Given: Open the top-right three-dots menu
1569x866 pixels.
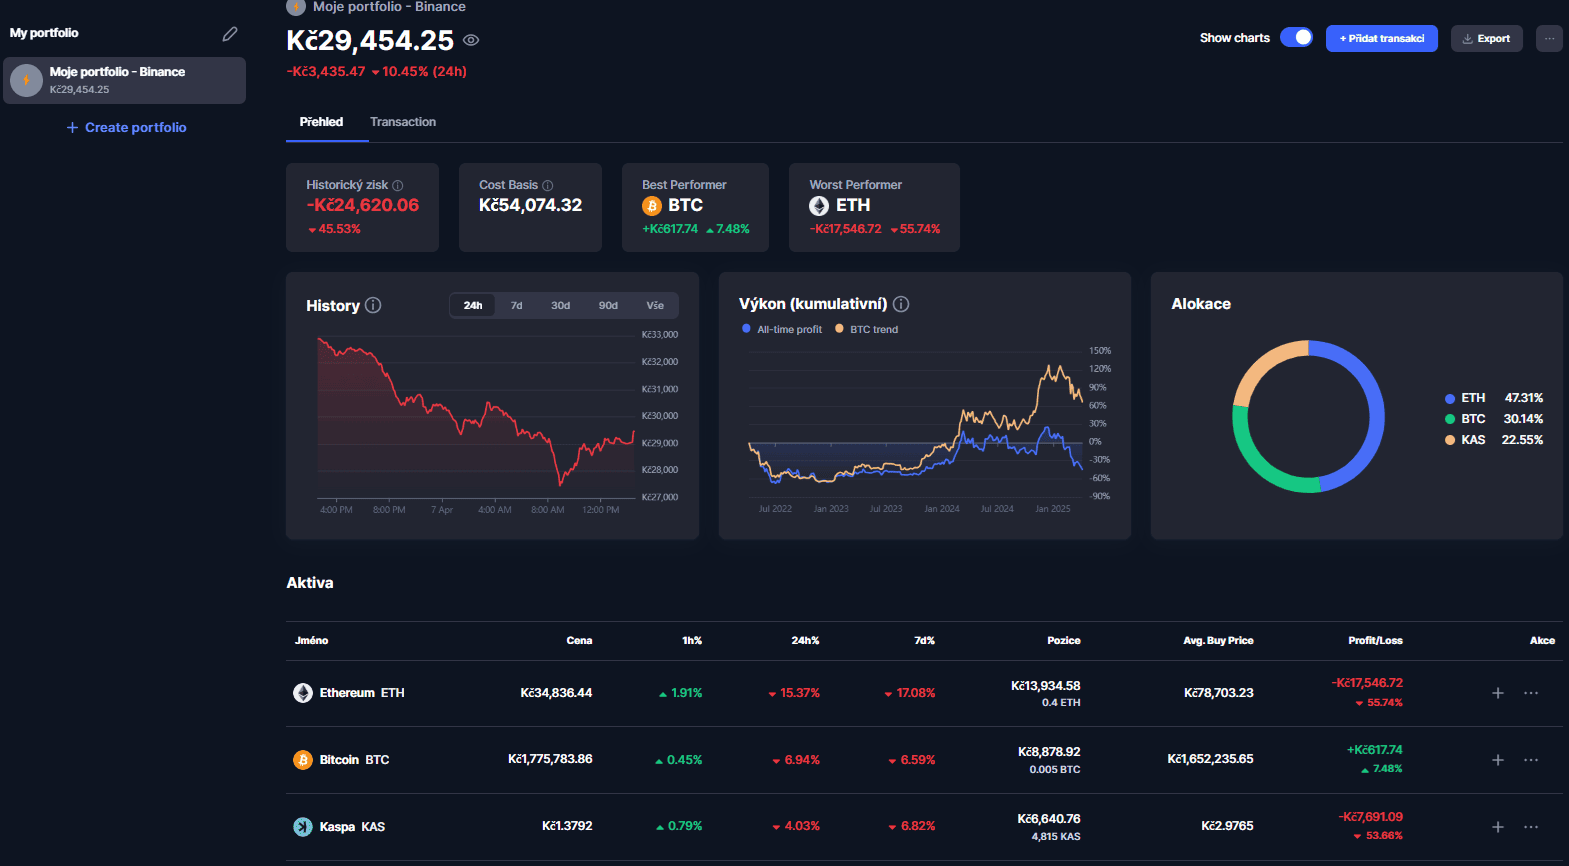Looking at the screenshot, I should [1549, 39].
